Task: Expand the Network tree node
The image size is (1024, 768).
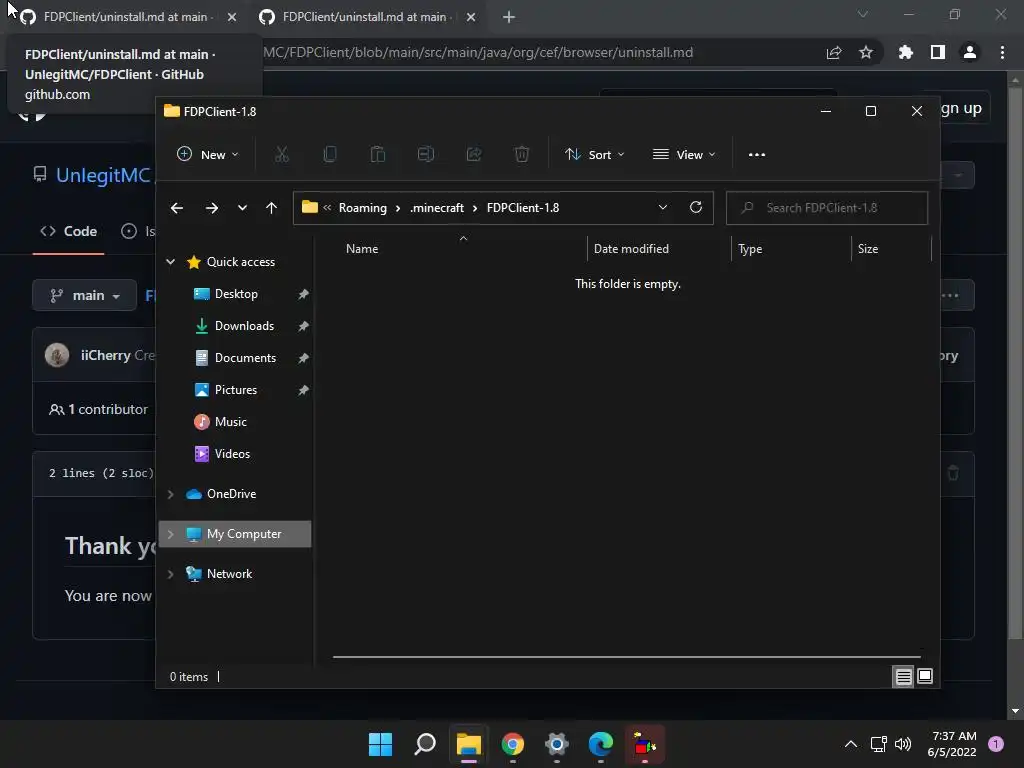Action: pyautogui.click(x=170, y=574)
